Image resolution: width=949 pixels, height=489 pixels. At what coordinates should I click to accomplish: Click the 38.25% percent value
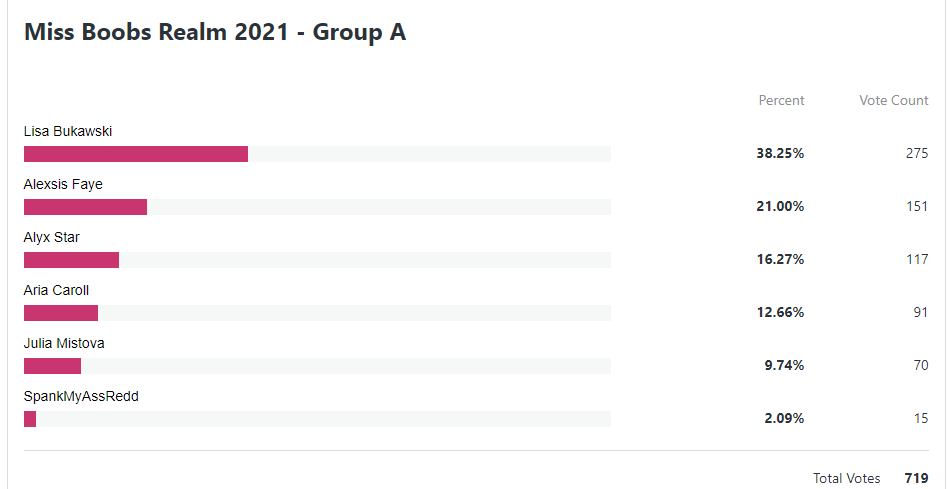click(x=780, y=154)
